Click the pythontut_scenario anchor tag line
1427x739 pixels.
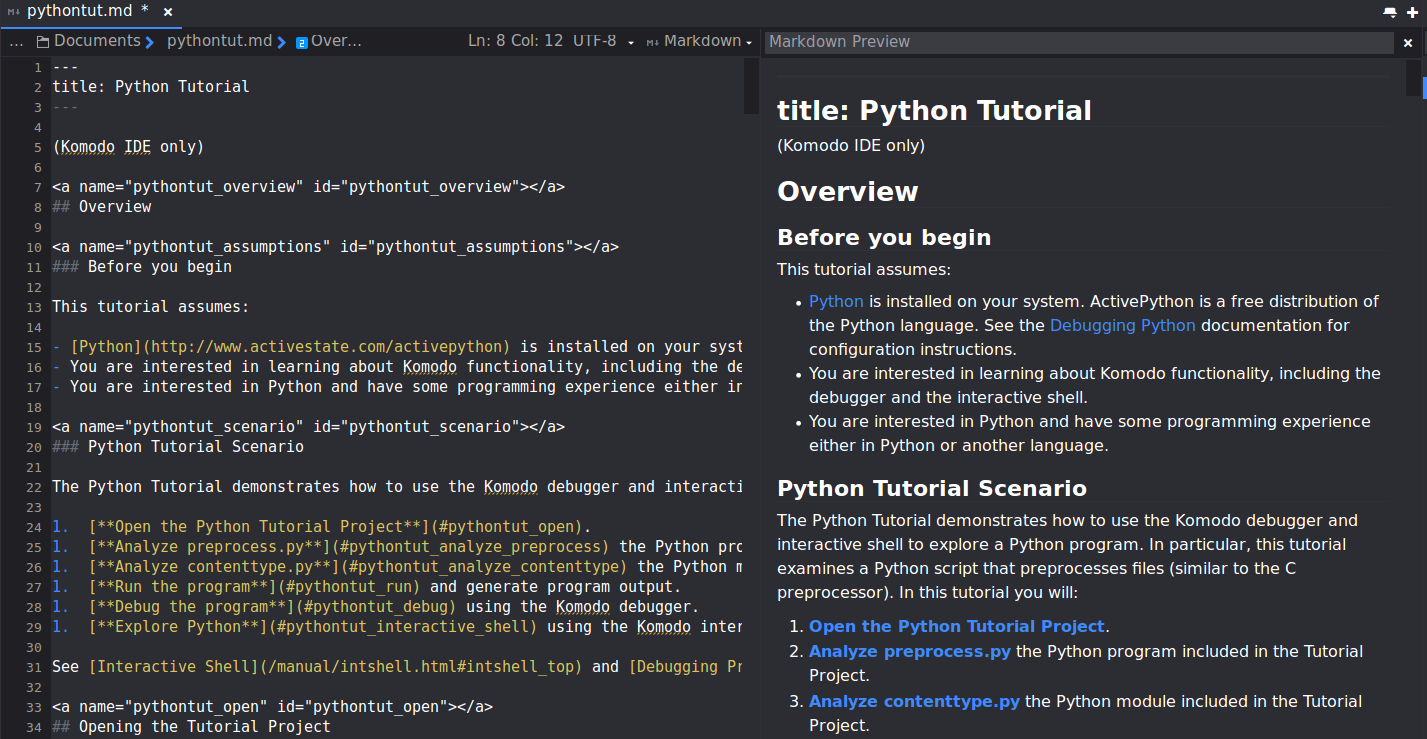pos(308,426)
